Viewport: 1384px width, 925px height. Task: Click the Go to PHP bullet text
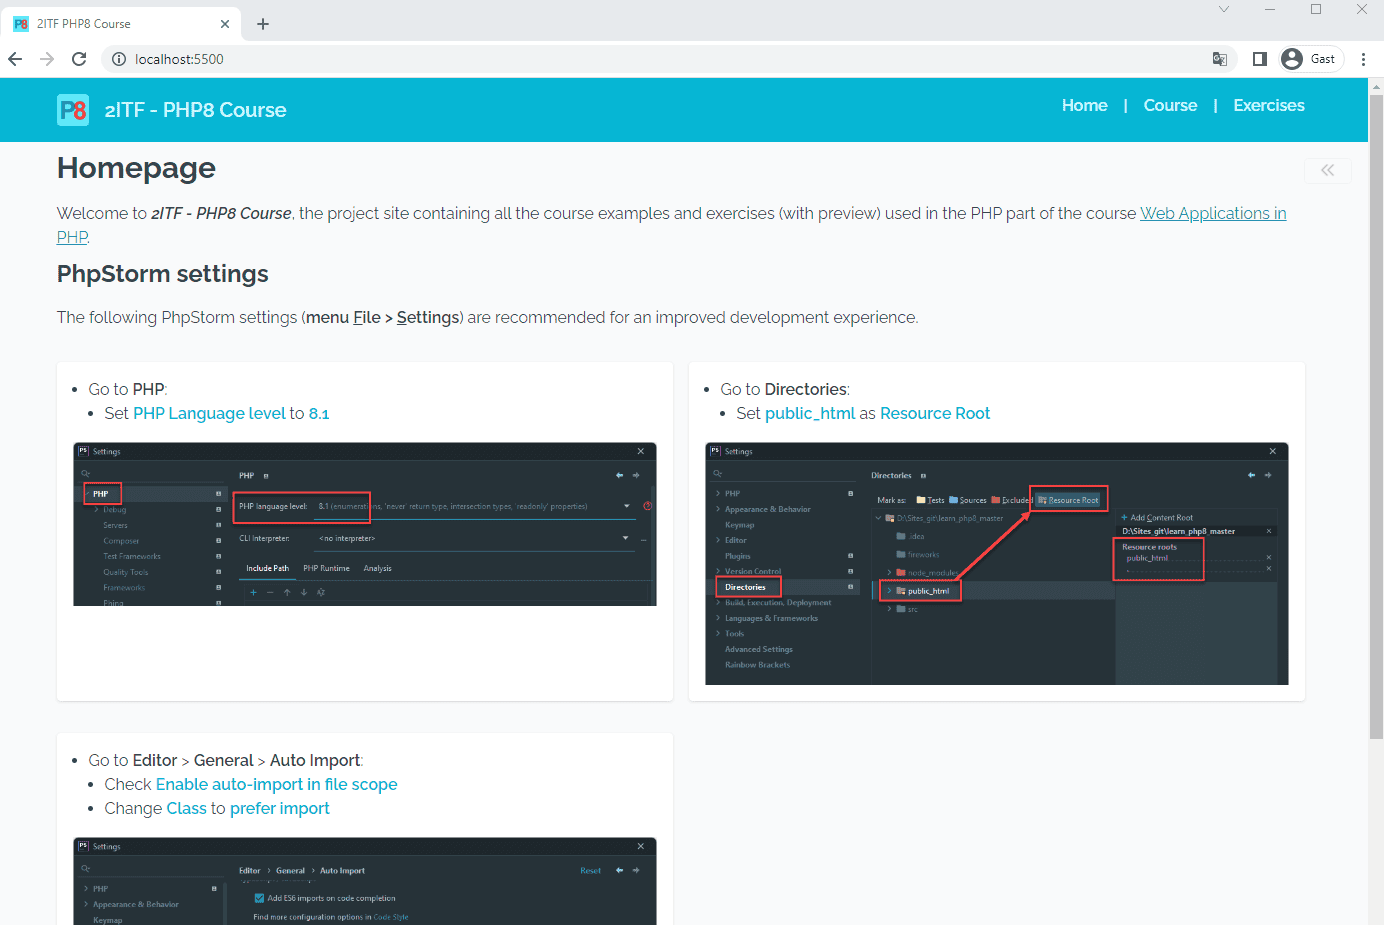pos(128,389)
